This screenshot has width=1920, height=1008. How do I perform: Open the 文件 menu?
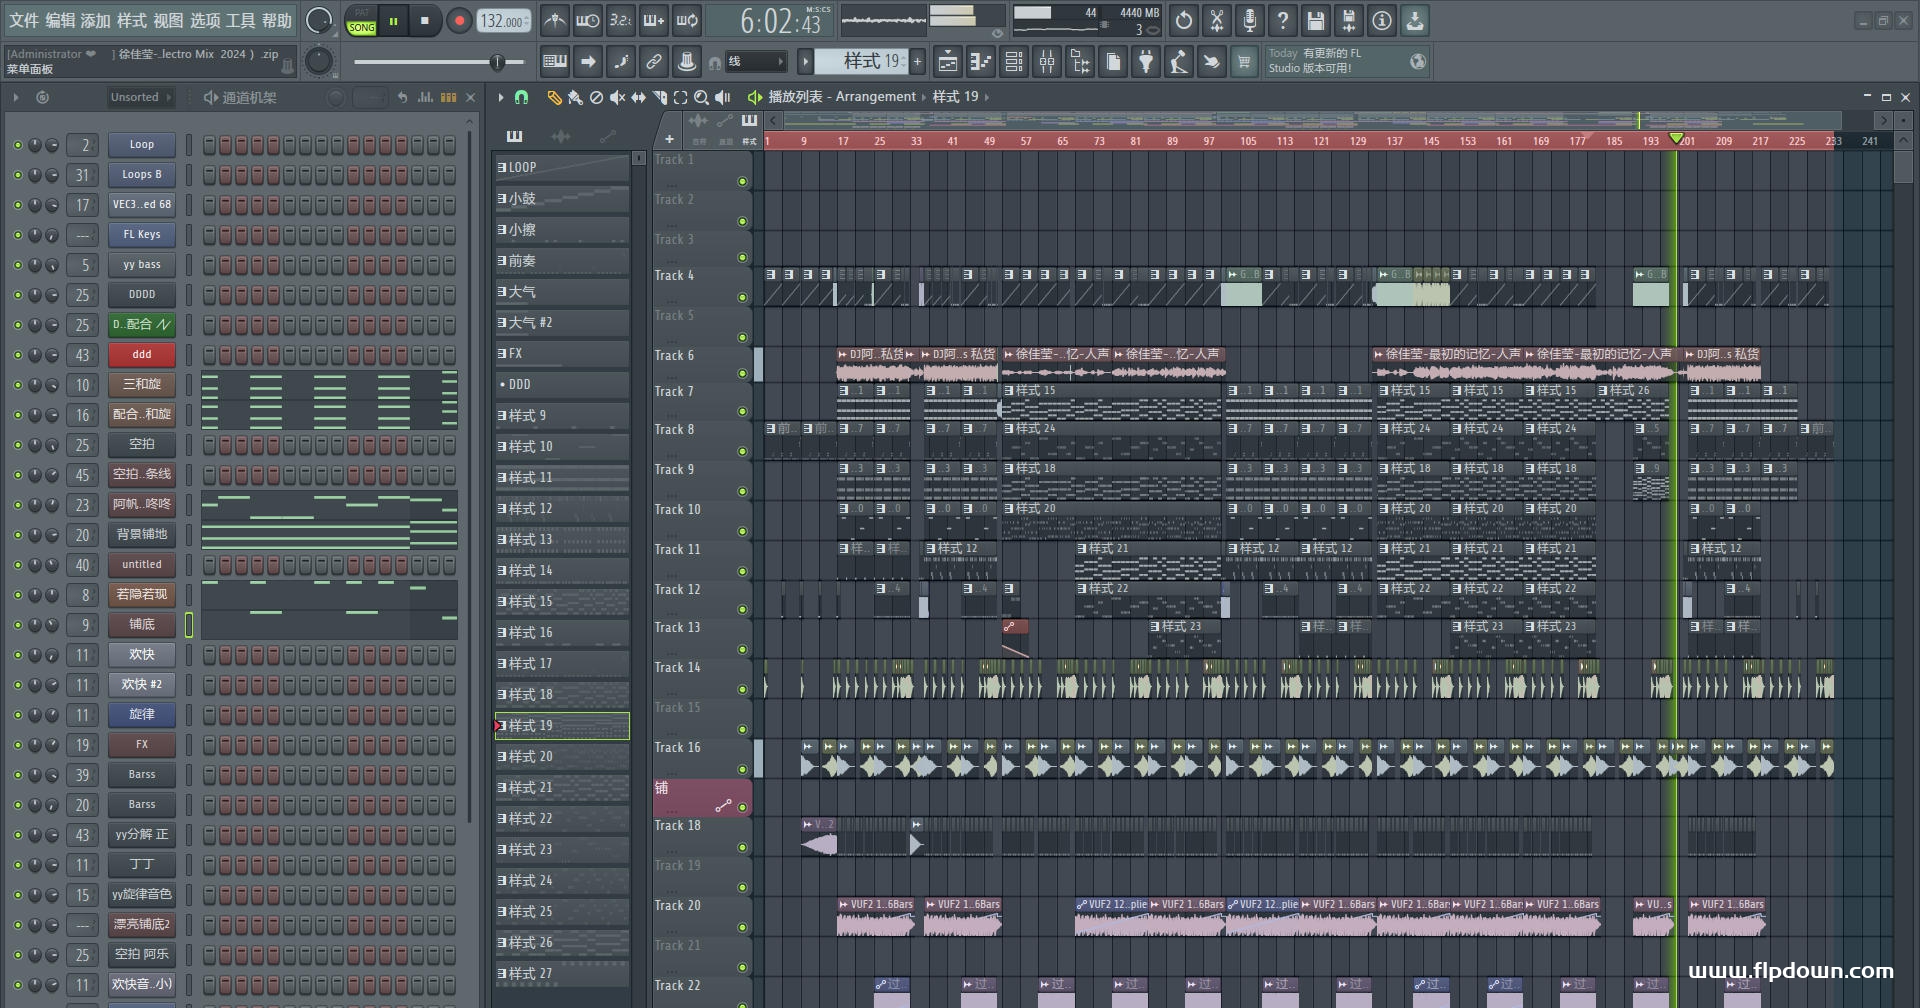tap(24, 20)
